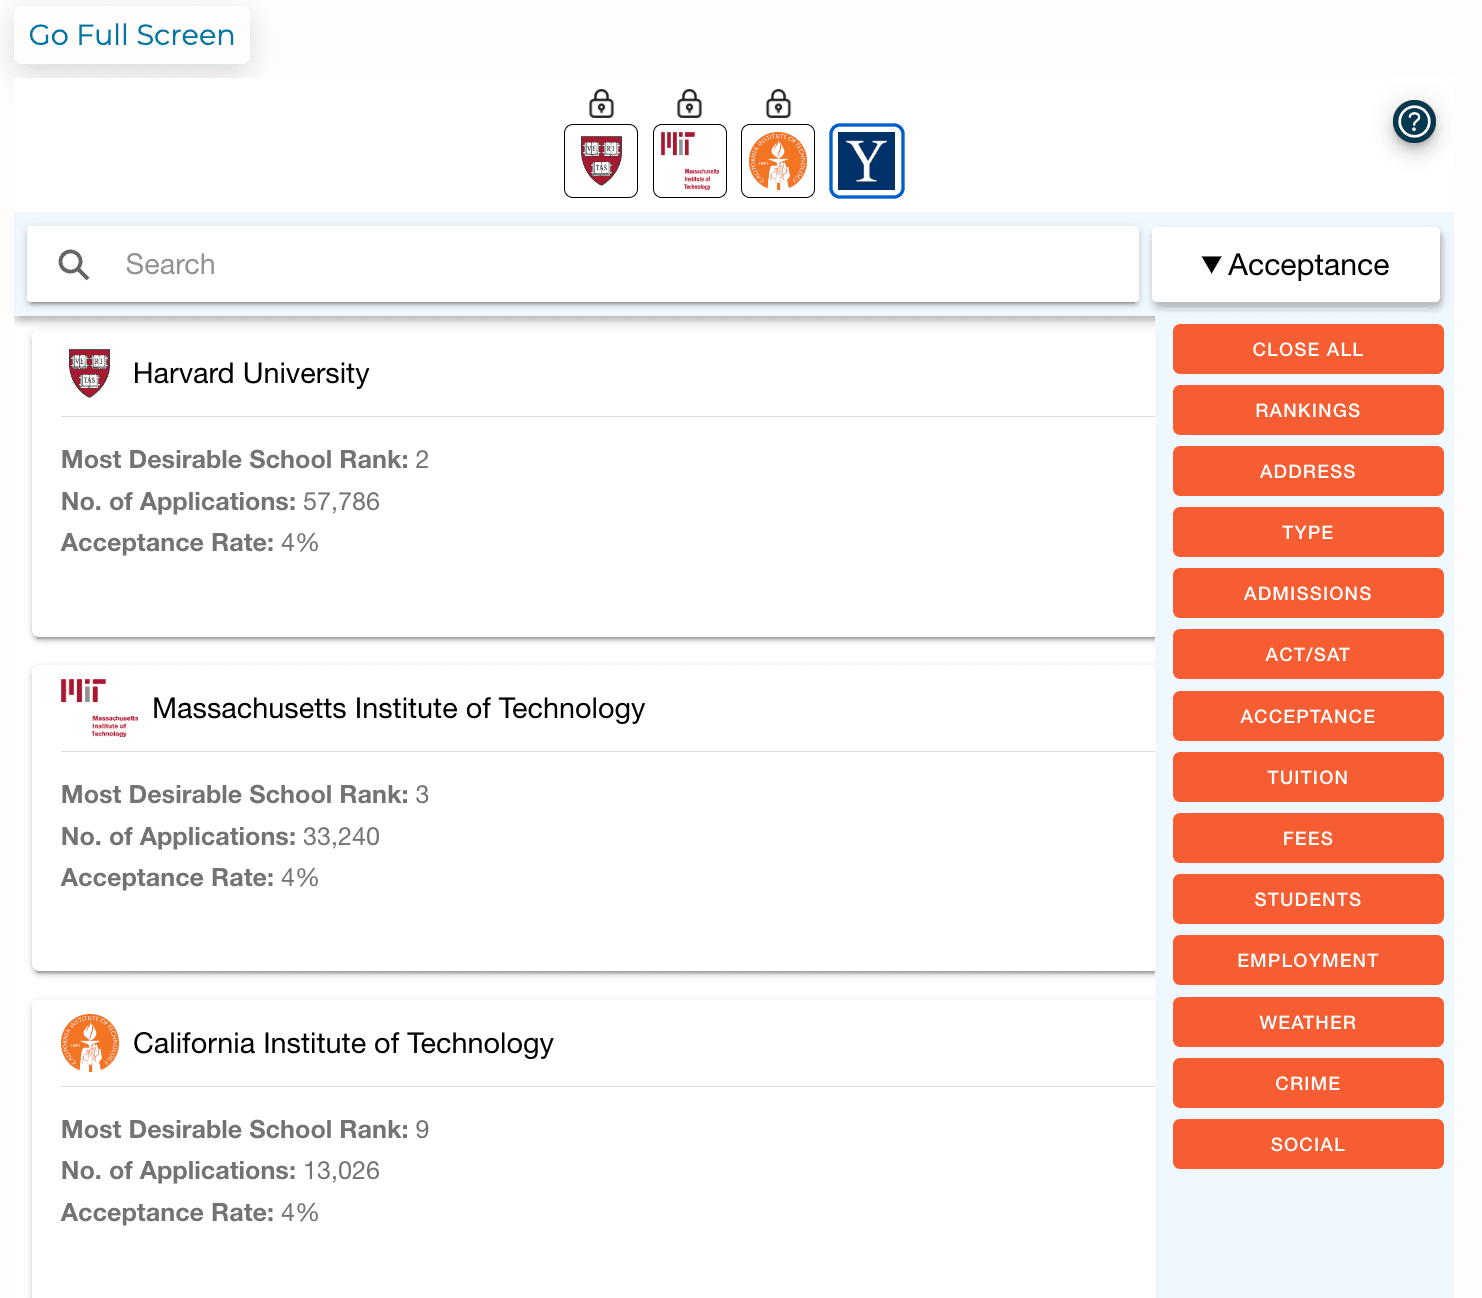Open the help question mark icon

[1414, 122]
